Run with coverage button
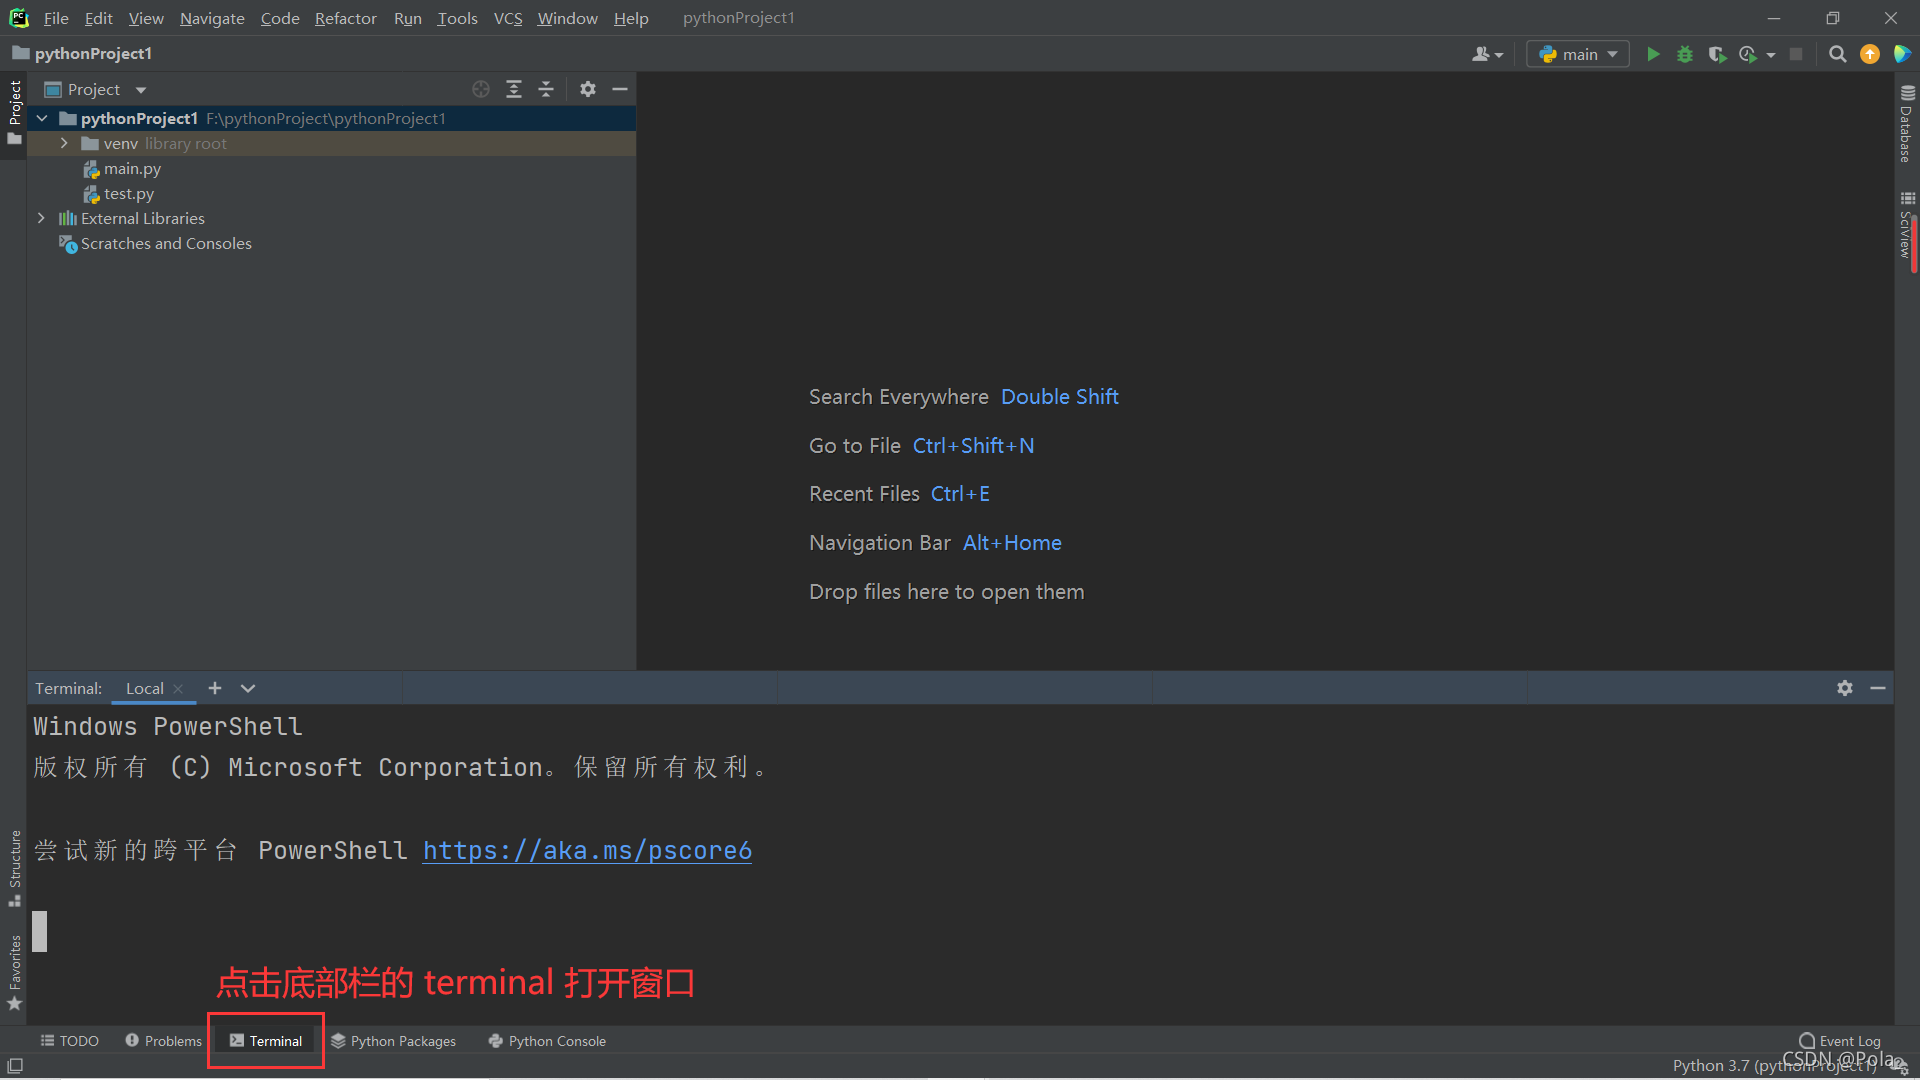 pos(1717,54)
